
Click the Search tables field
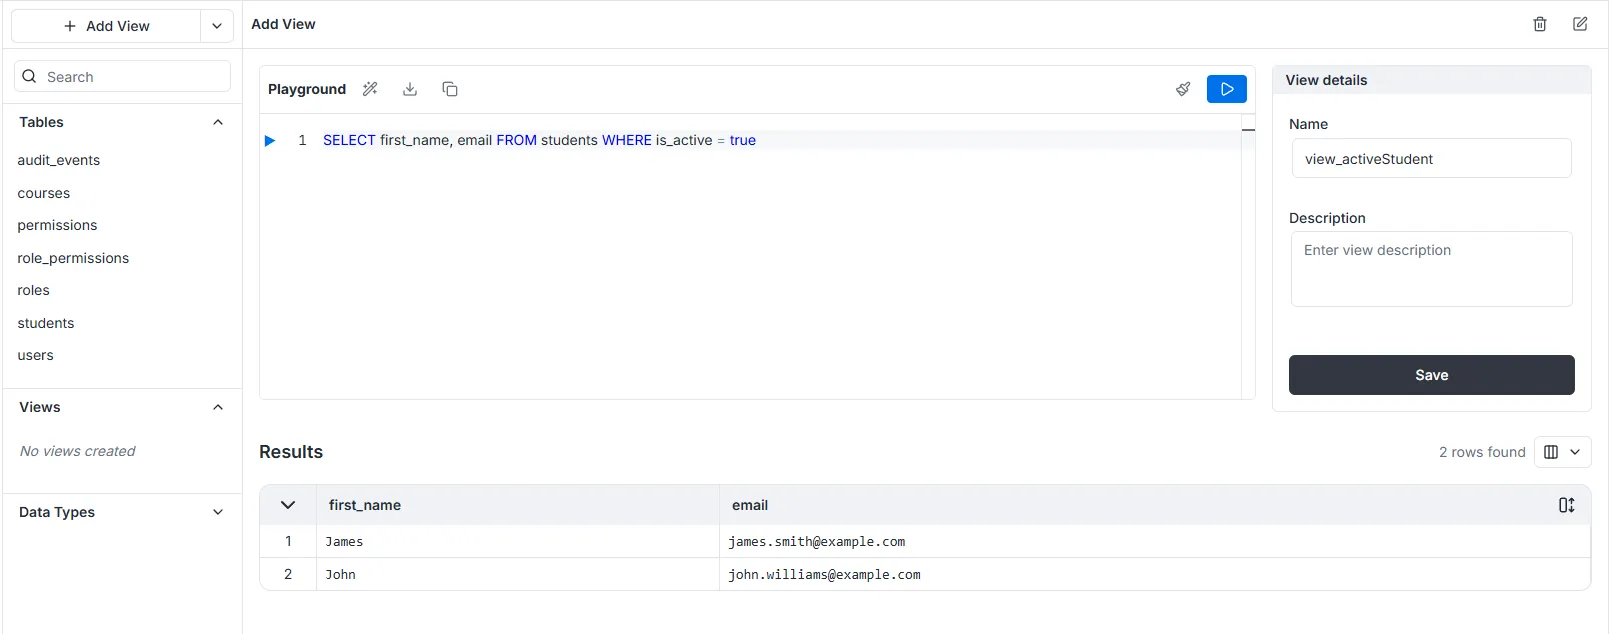122,77
